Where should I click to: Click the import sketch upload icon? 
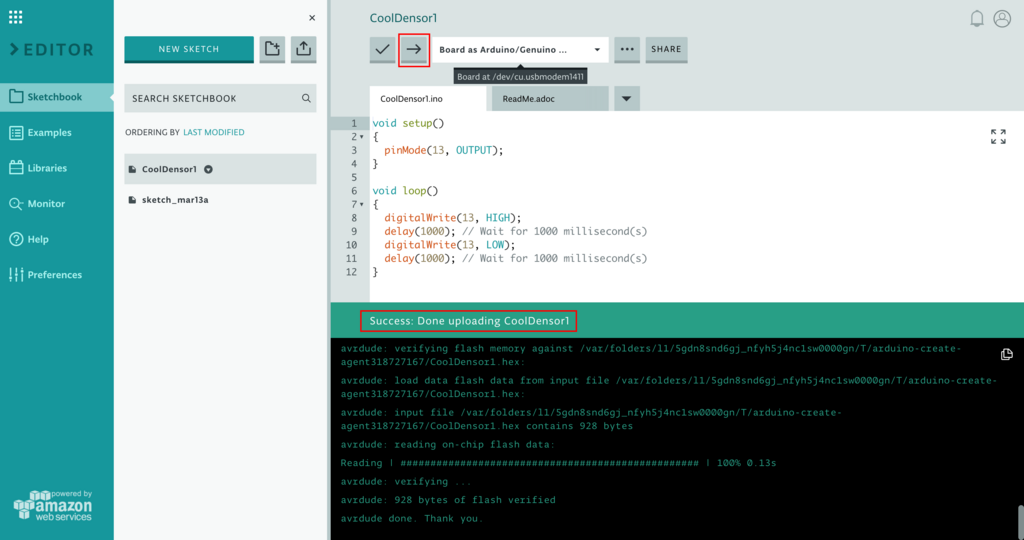pos(303,49)
